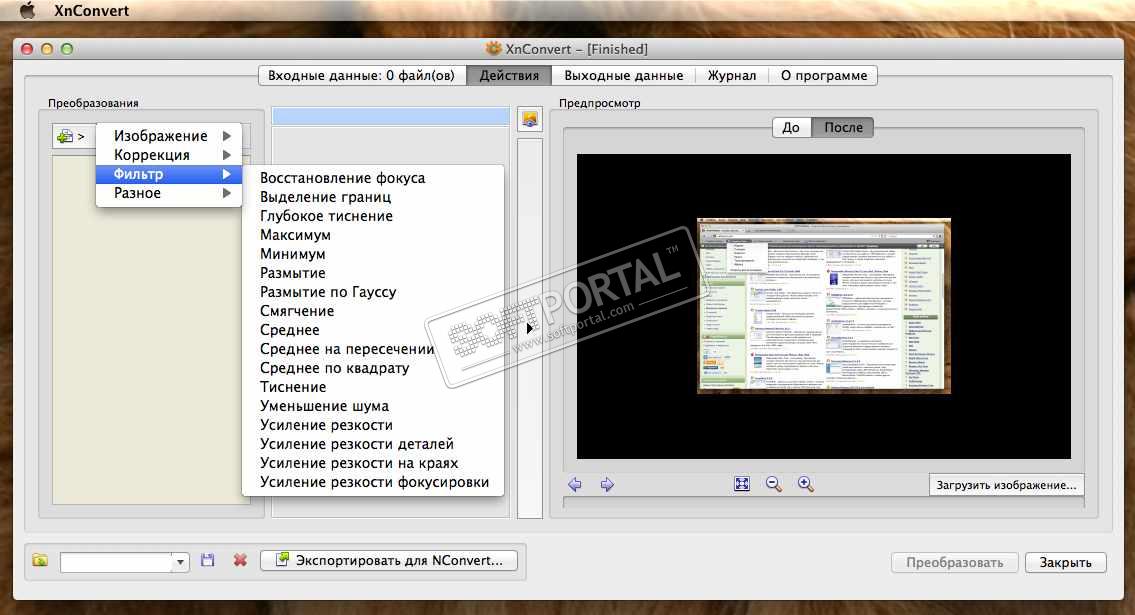
Task: Choose Усиление резкости деталей filter
Action: coord(373,444)
